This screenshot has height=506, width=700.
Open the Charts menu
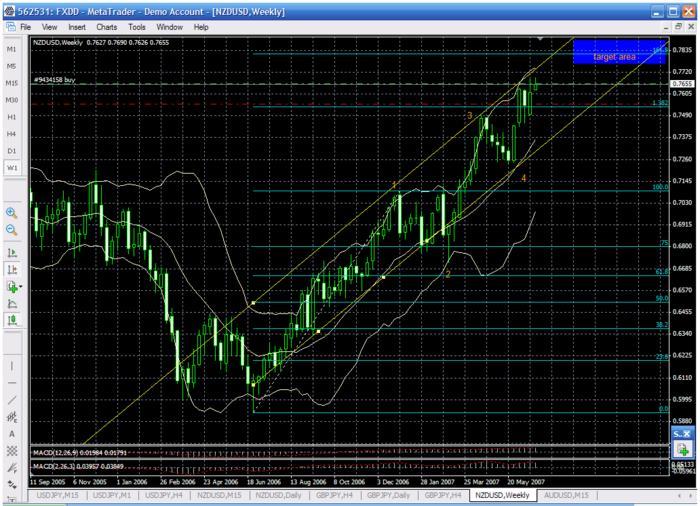coord(110,27)
